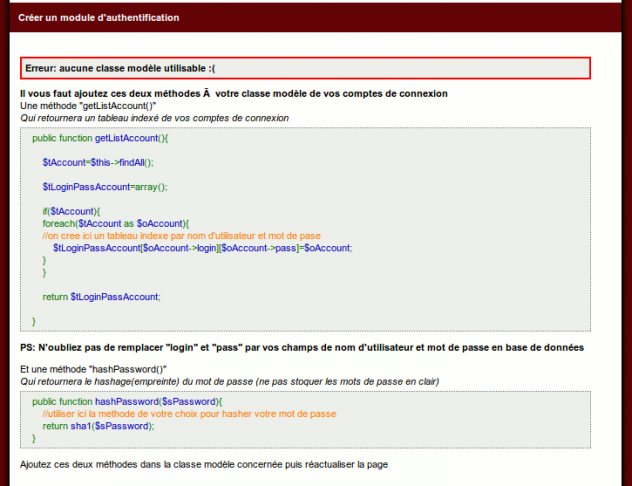Click the $tLoginPassAccount assignment line inside foreach
Viewport: 632px width, 486px height.
tap(202, 247)
